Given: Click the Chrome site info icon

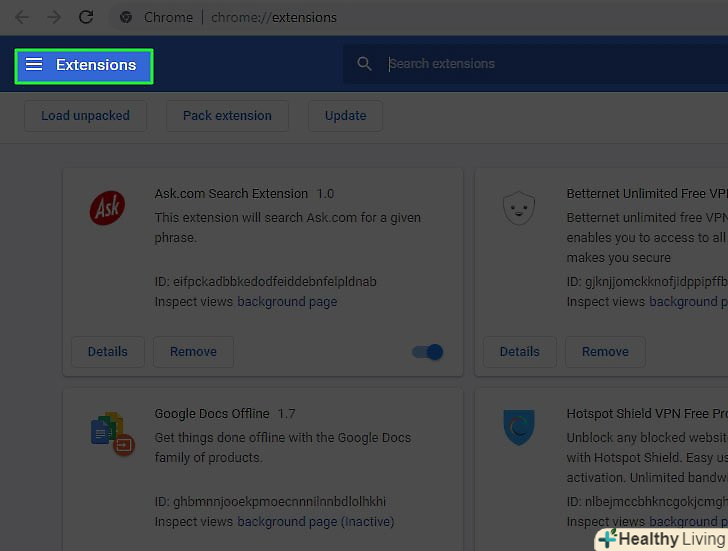Looking at the screenshot, I should 125,18.
